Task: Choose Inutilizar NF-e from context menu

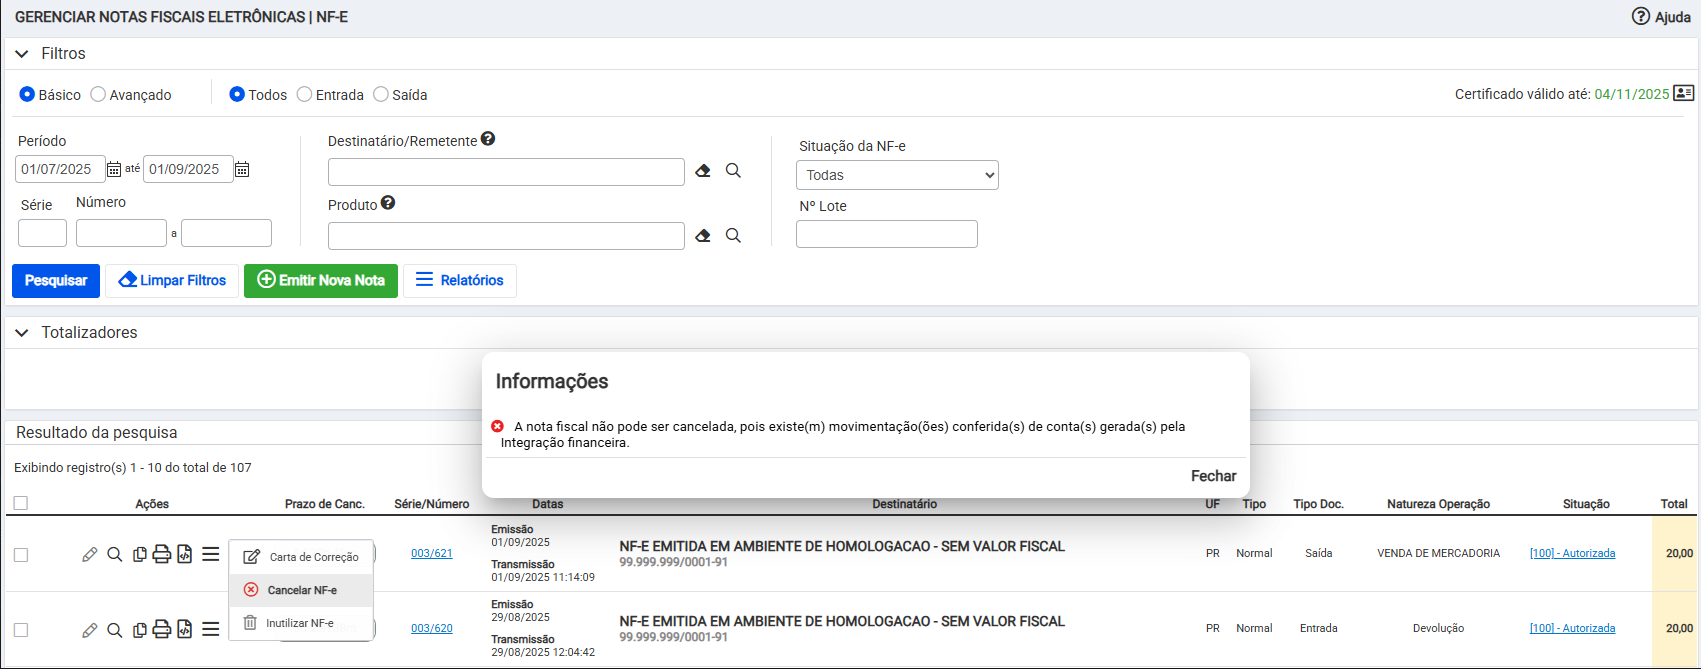Action: 299,623
